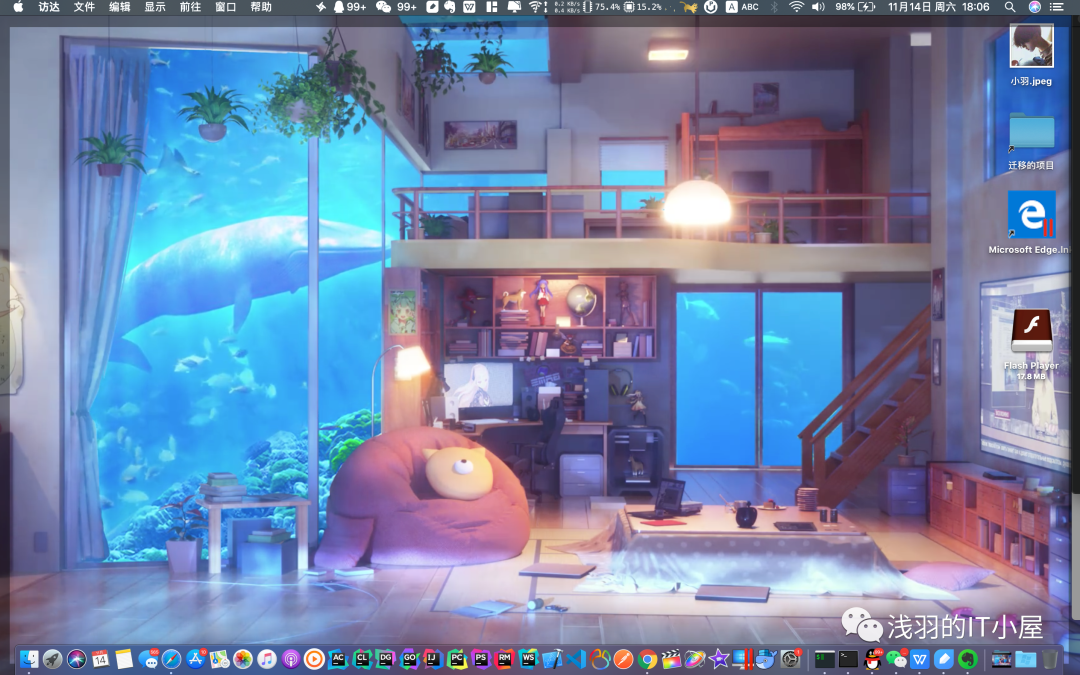Image resolution: width=1080 pixels, height=675 pixels.
Task: Open the Apple menu
Action: pyautogui.click(x=19, y=7)
